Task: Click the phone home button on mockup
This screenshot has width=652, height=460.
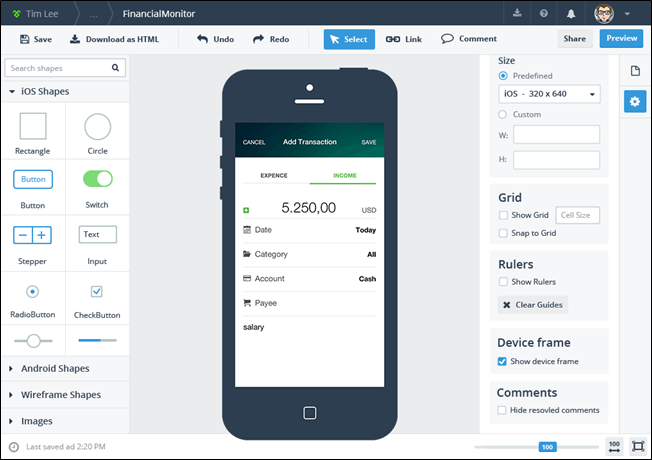Action: click(x=309, y=413)
